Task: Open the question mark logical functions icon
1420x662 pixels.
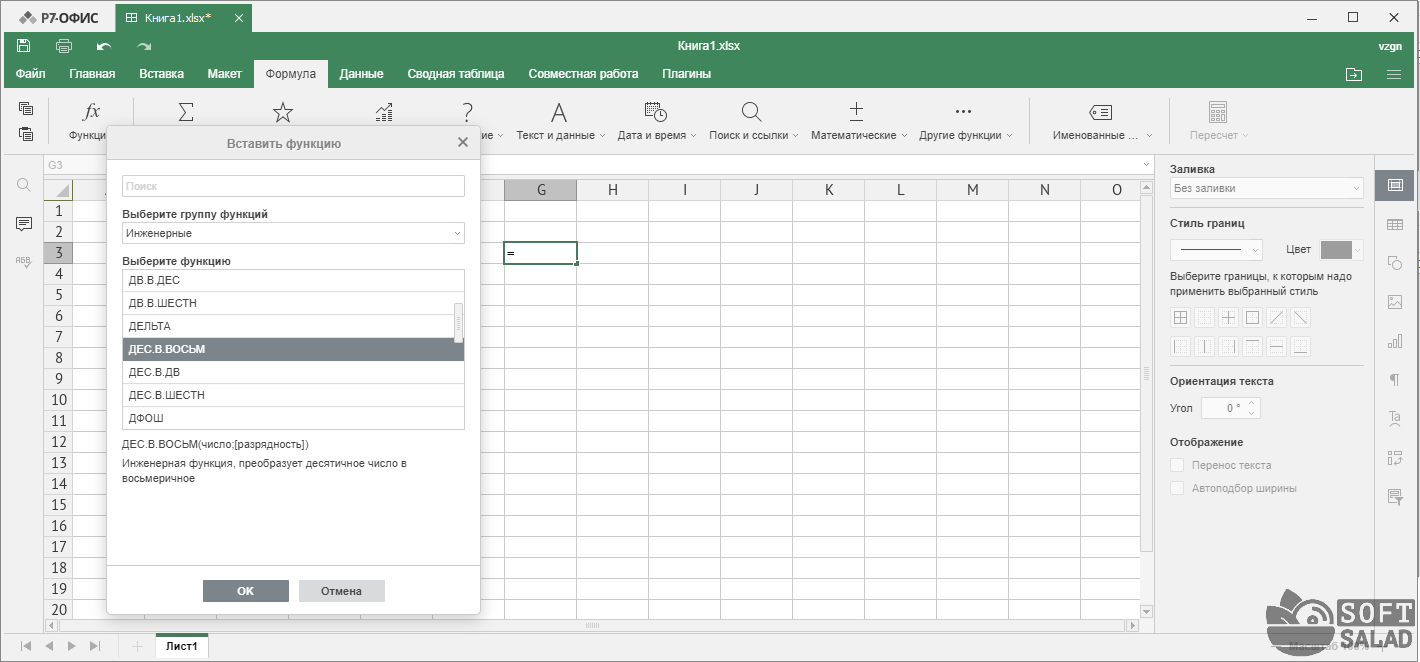Action: (467, 112)
